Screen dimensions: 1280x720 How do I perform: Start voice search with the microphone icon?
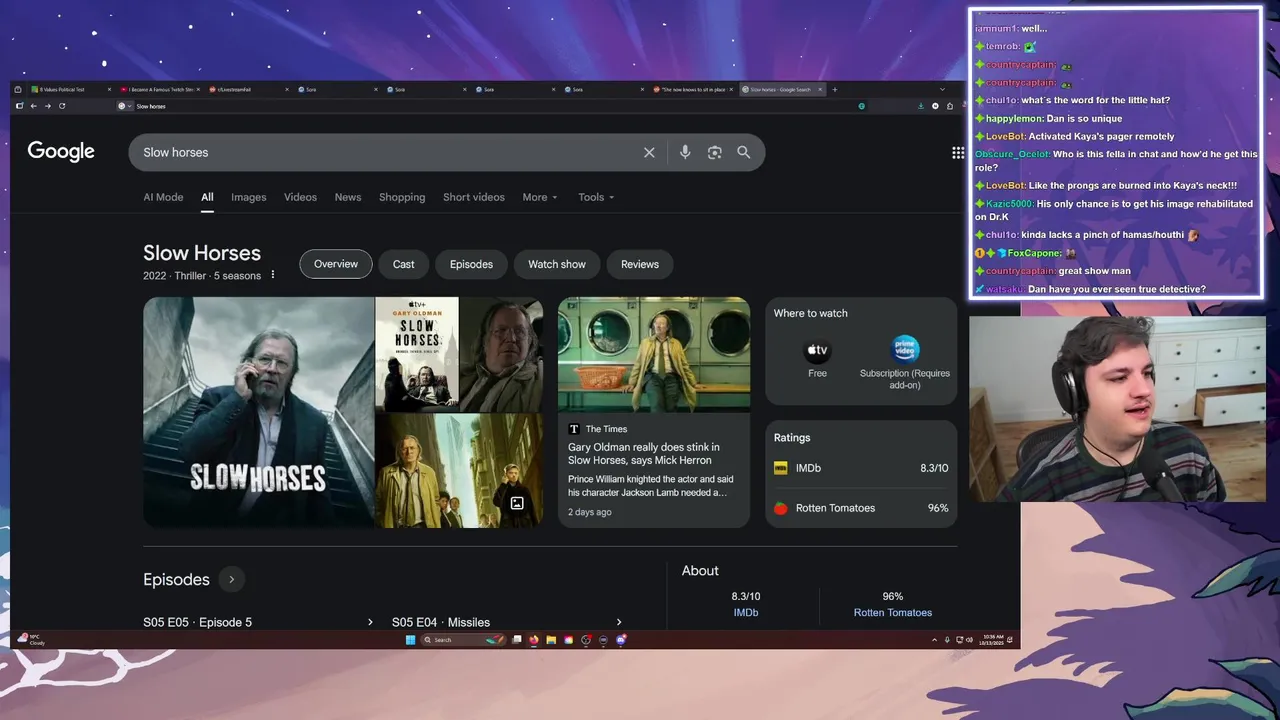coord(685,152)
